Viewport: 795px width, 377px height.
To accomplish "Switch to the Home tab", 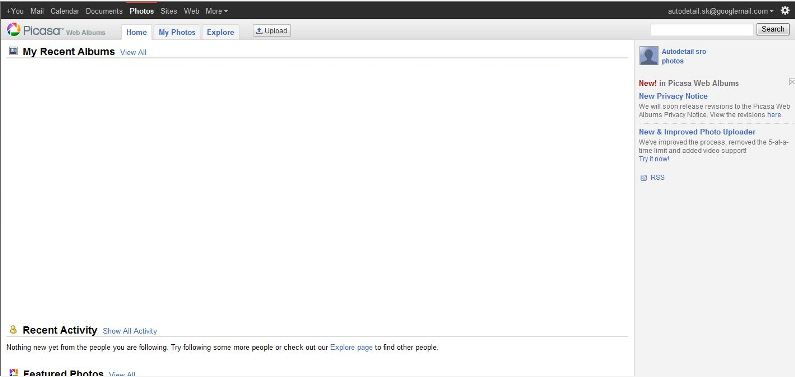I will click(x=136, y=32).
